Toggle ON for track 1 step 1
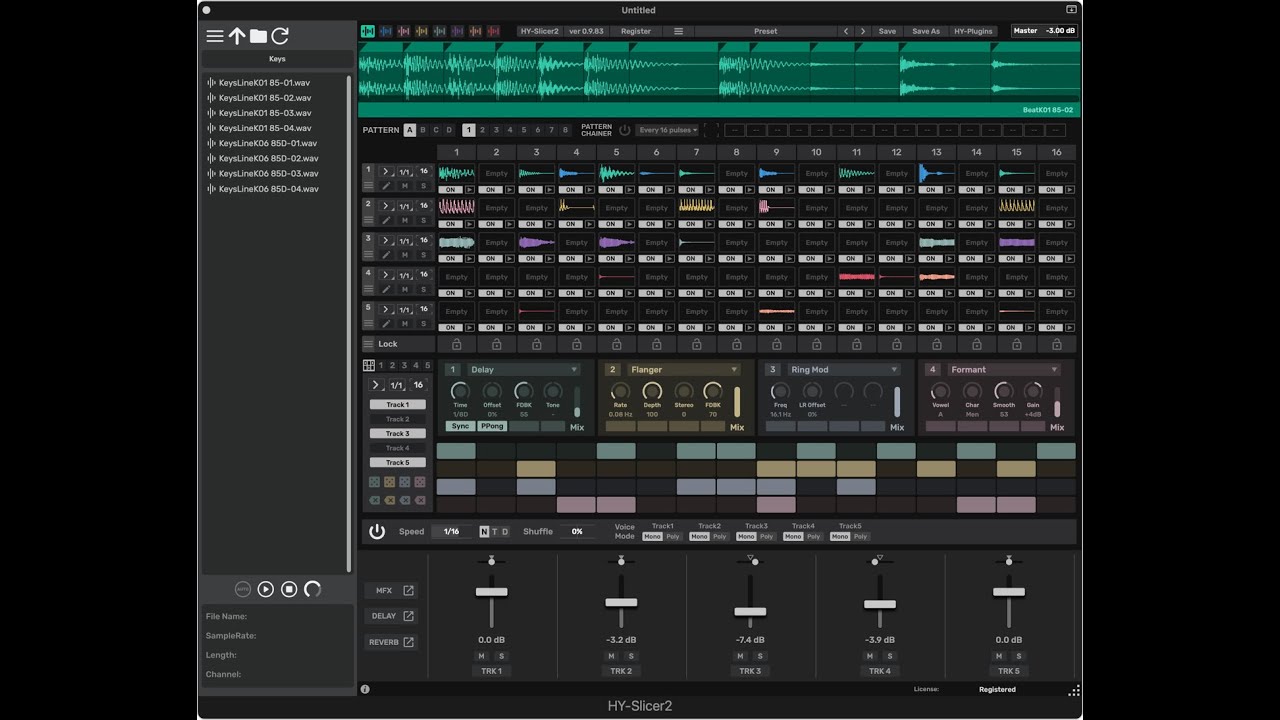This screenshot has height=720, width=1280. click(x=452, y=190)
